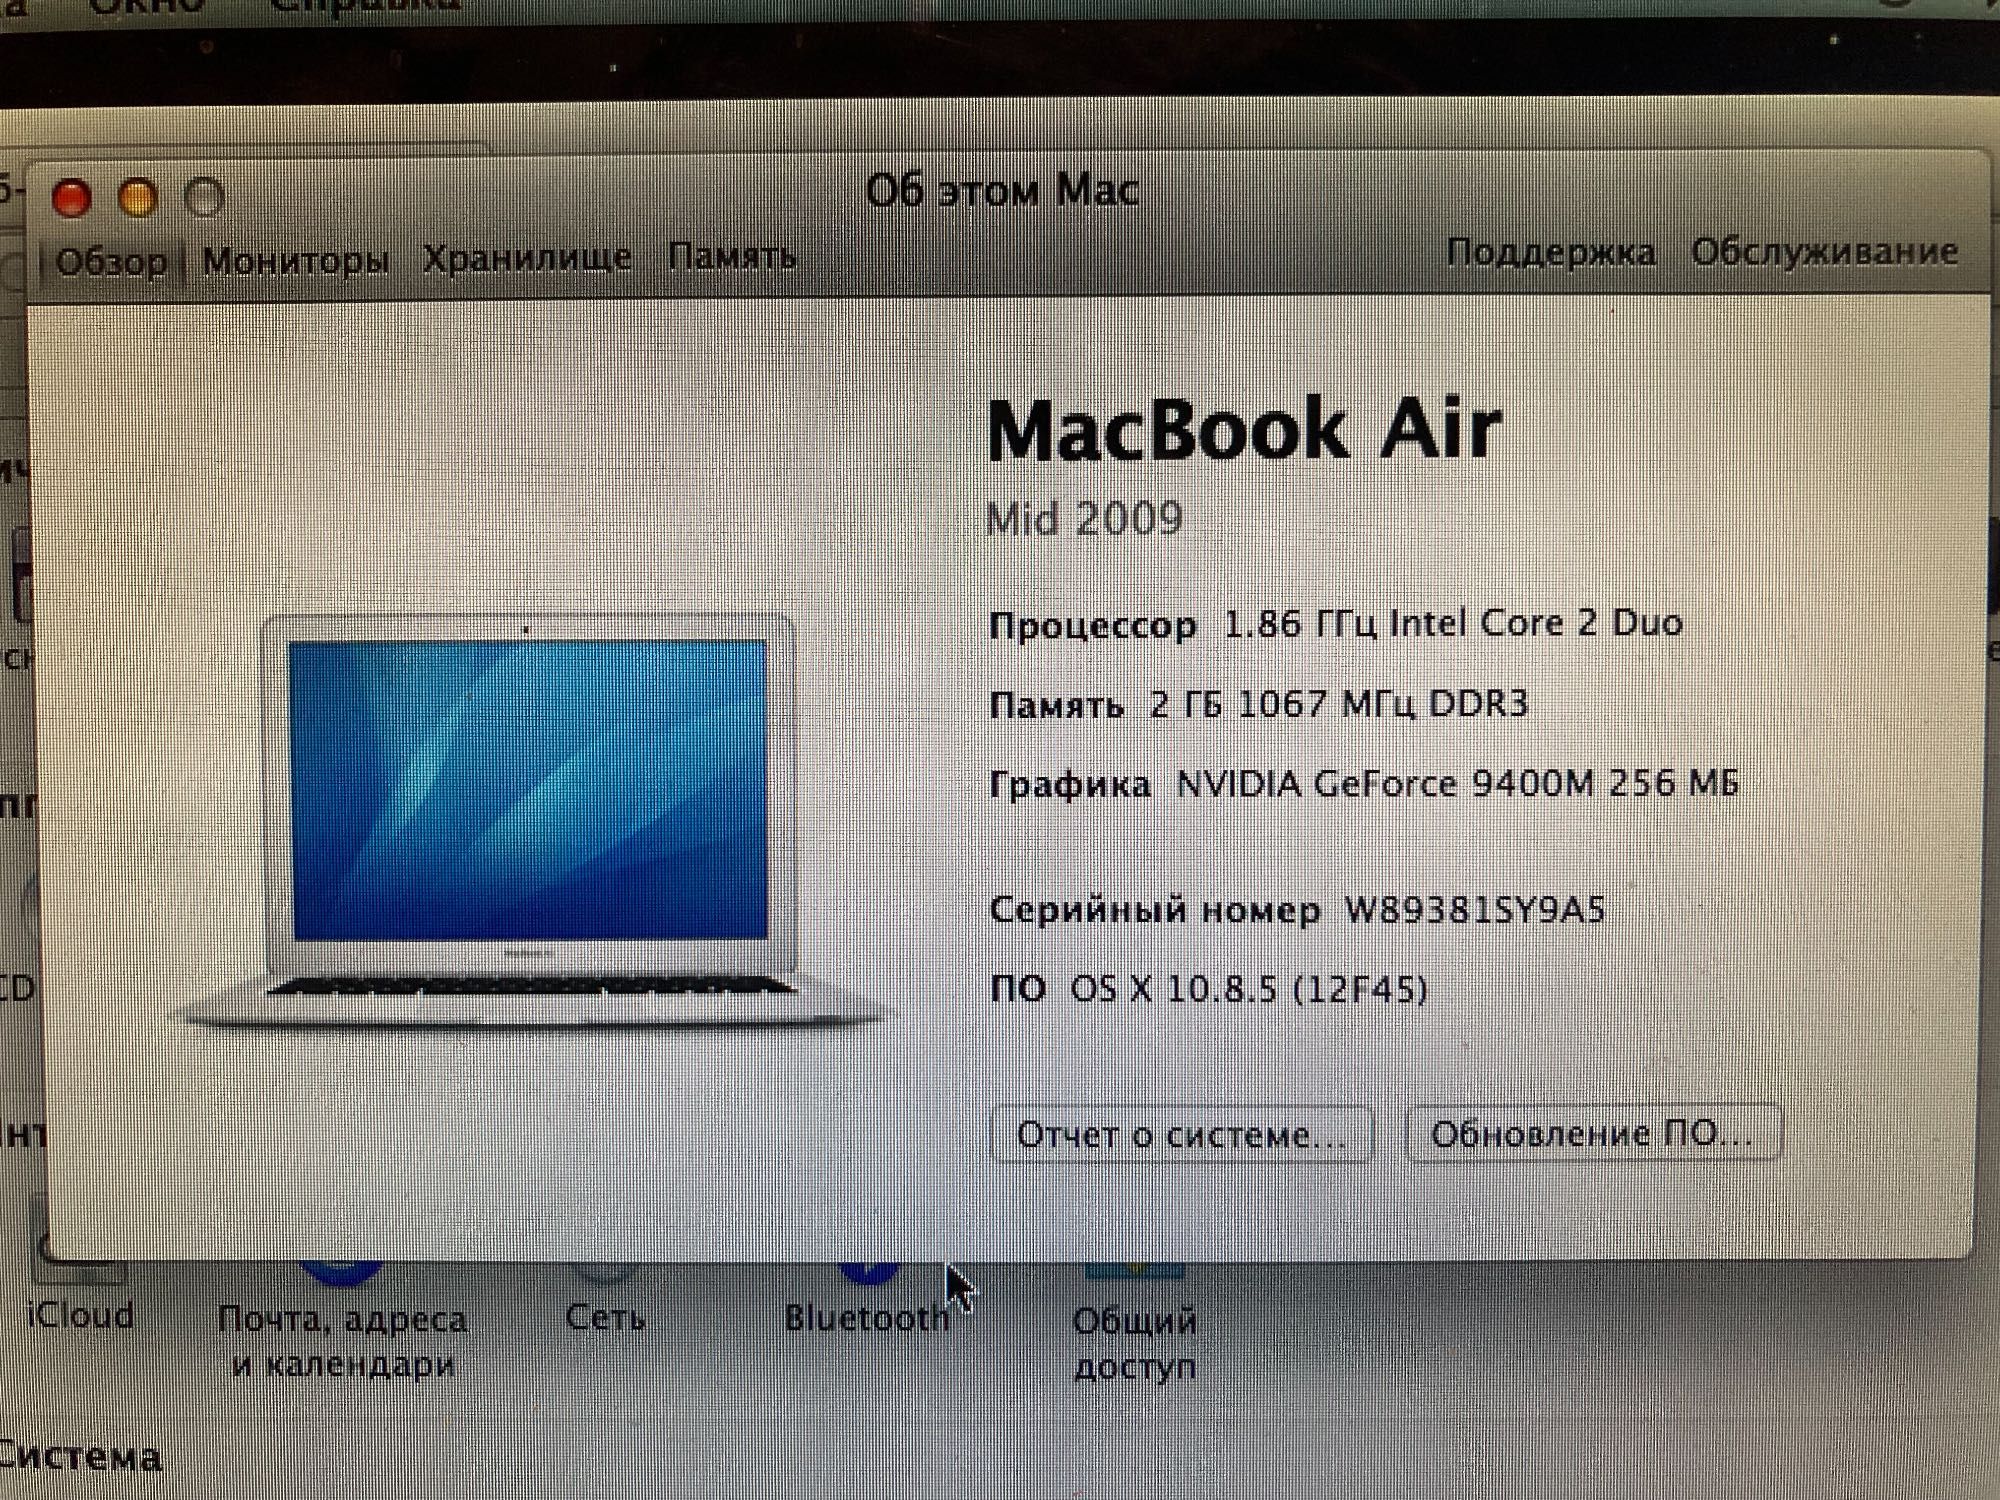The image size is (2000, 1500).
Task: Open the Память tab
Action: [732, 256]
